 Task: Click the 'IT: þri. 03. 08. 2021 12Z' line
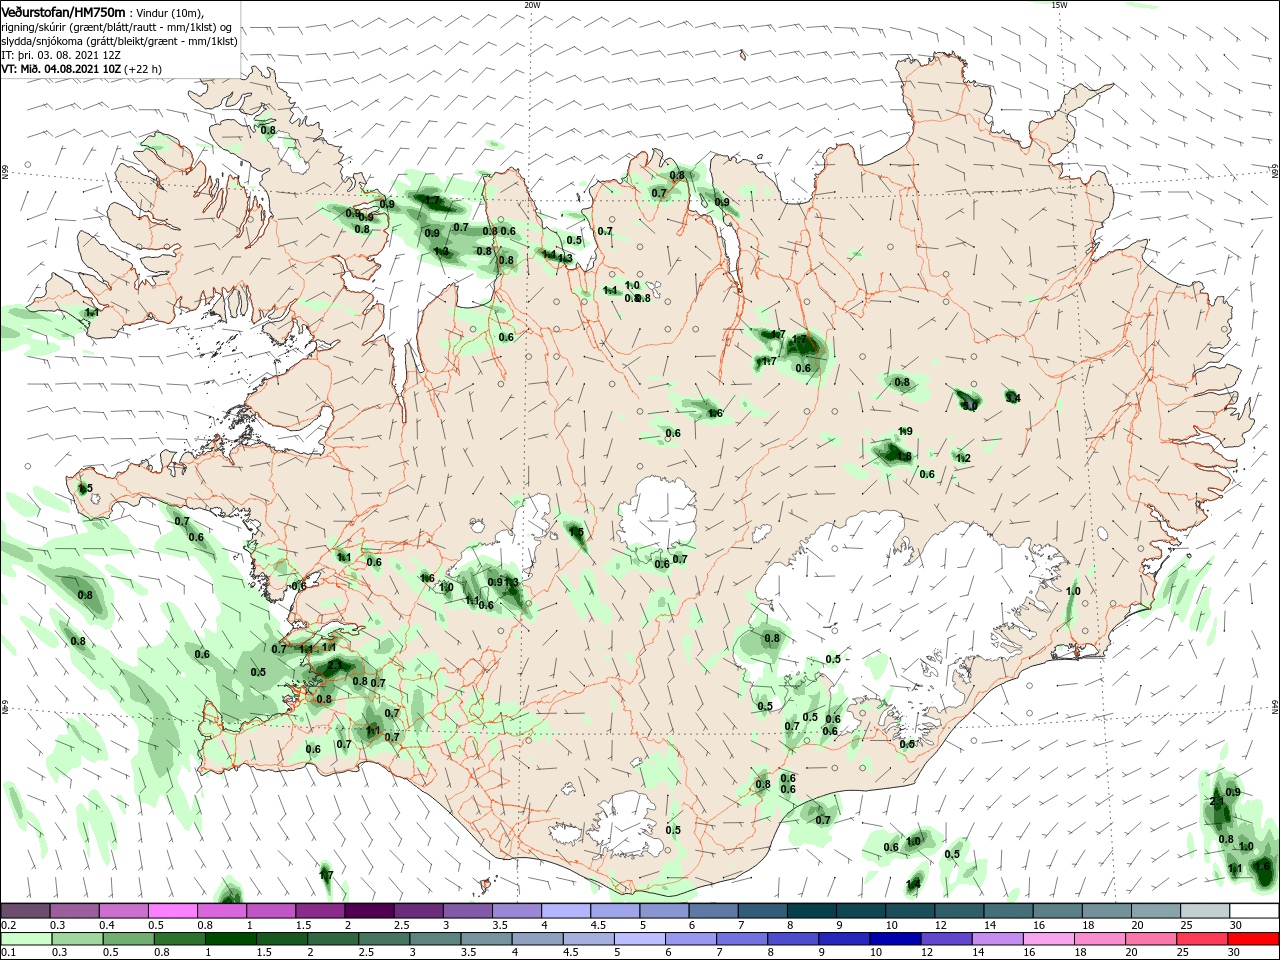pos(60,55)
